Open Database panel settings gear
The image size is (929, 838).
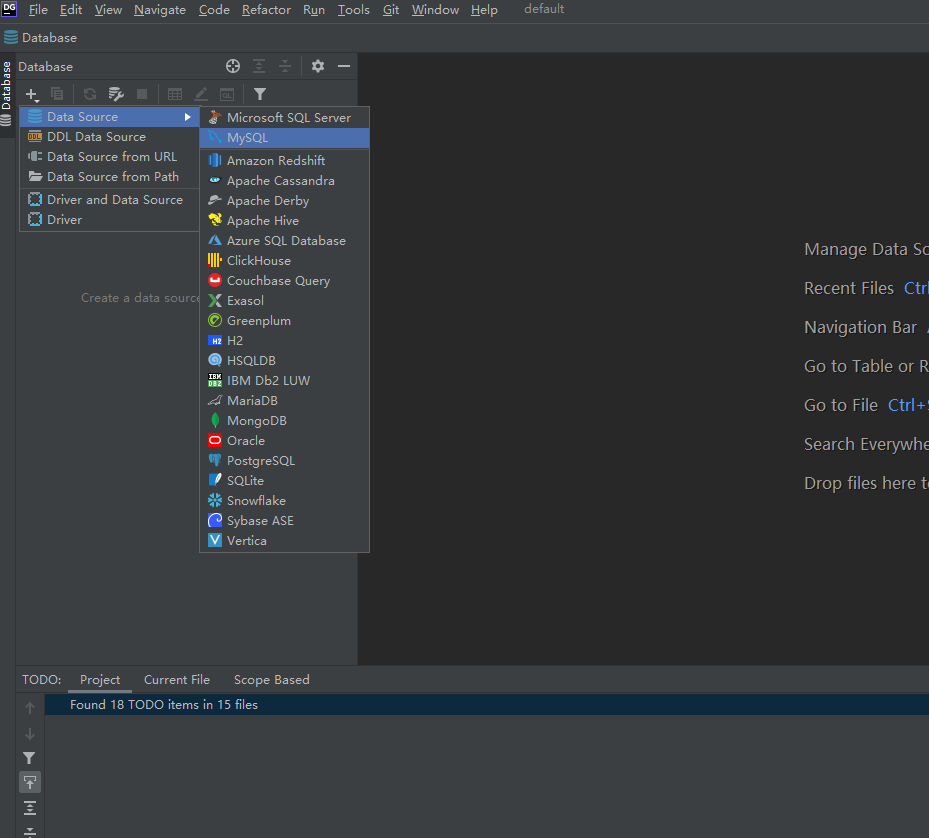(318, 66)
